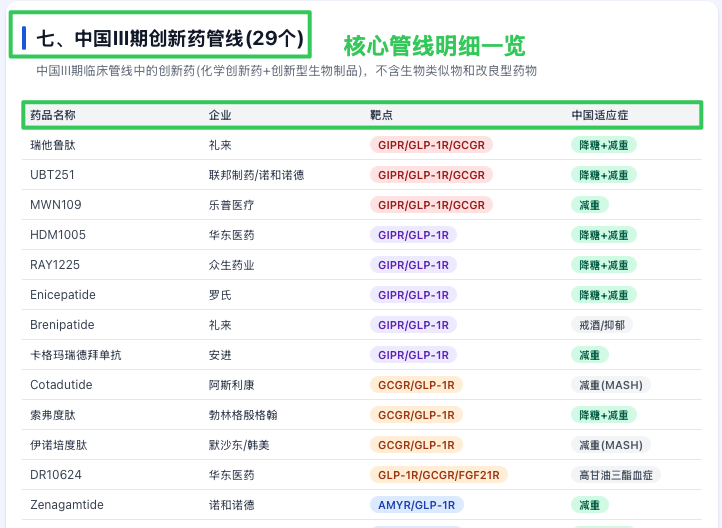
Task: Select the 中国适应症 column header
Action: click(x=600, y=115)
